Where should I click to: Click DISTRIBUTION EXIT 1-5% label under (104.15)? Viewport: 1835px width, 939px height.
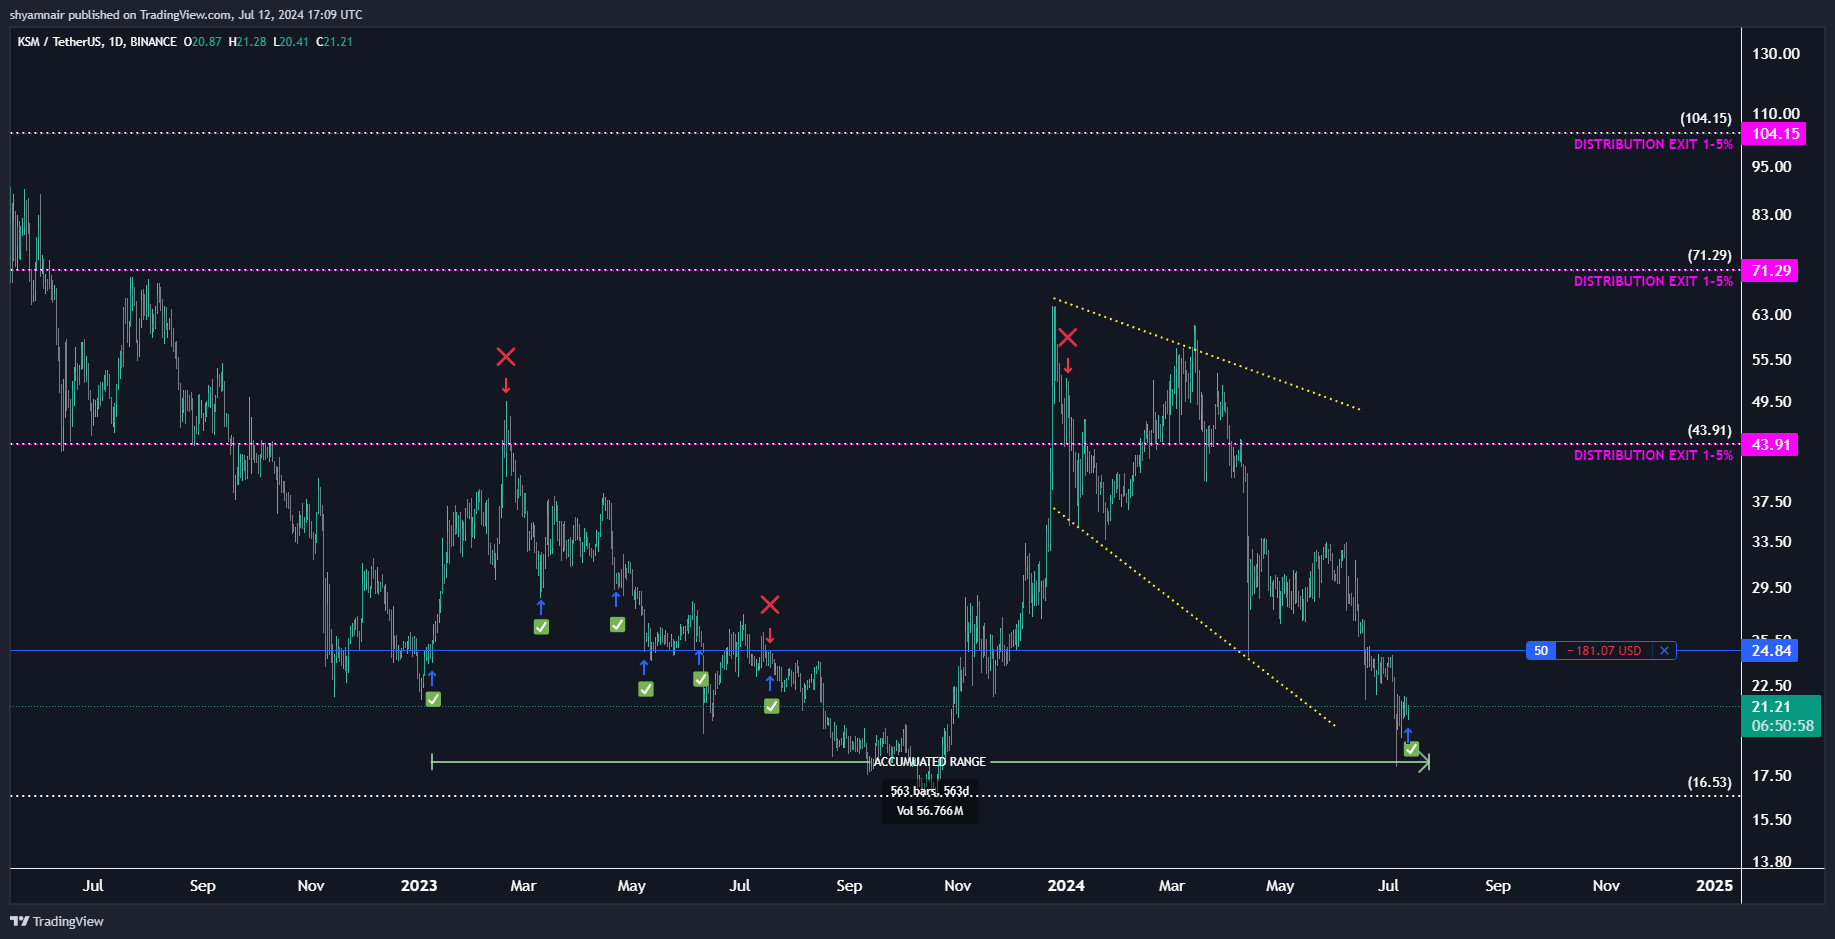click(1653, 145)
